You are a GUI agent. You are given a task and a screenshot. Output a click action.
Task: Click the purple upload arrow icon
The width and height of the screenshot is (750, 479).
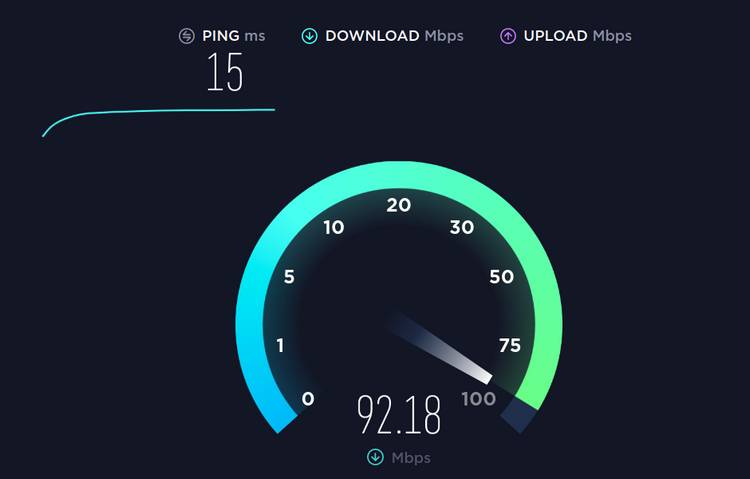[x=508, y=36]
